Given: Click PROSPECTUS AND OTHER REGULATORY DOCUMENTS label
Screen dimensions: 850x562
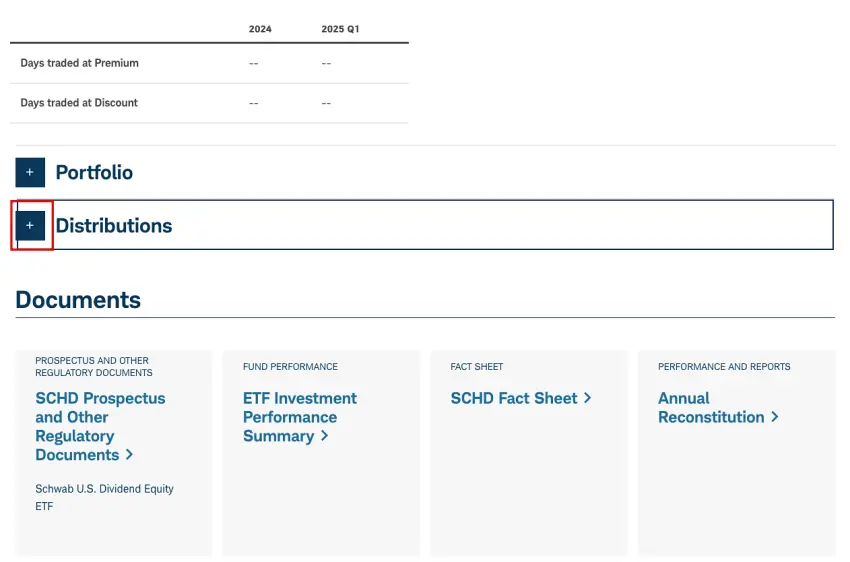Looking at the screenshot, I should [x=94, y=367].
